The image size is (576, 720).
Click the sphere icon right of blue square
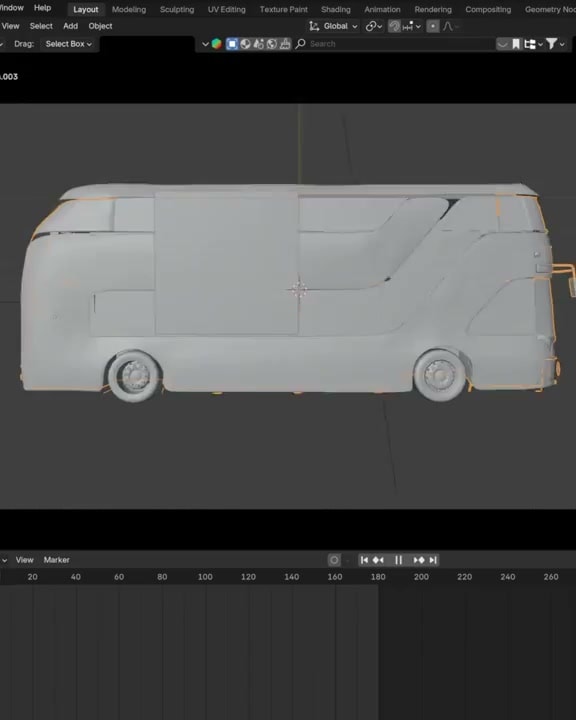(x=245, y=44)
